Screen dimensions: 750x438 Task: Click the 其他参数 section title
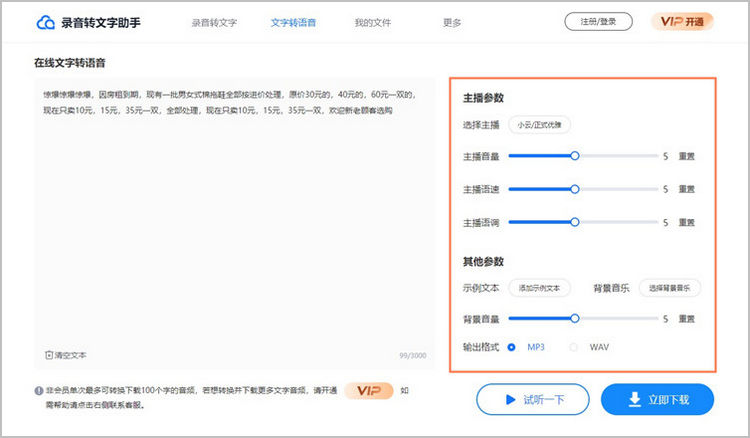[483, 262]
